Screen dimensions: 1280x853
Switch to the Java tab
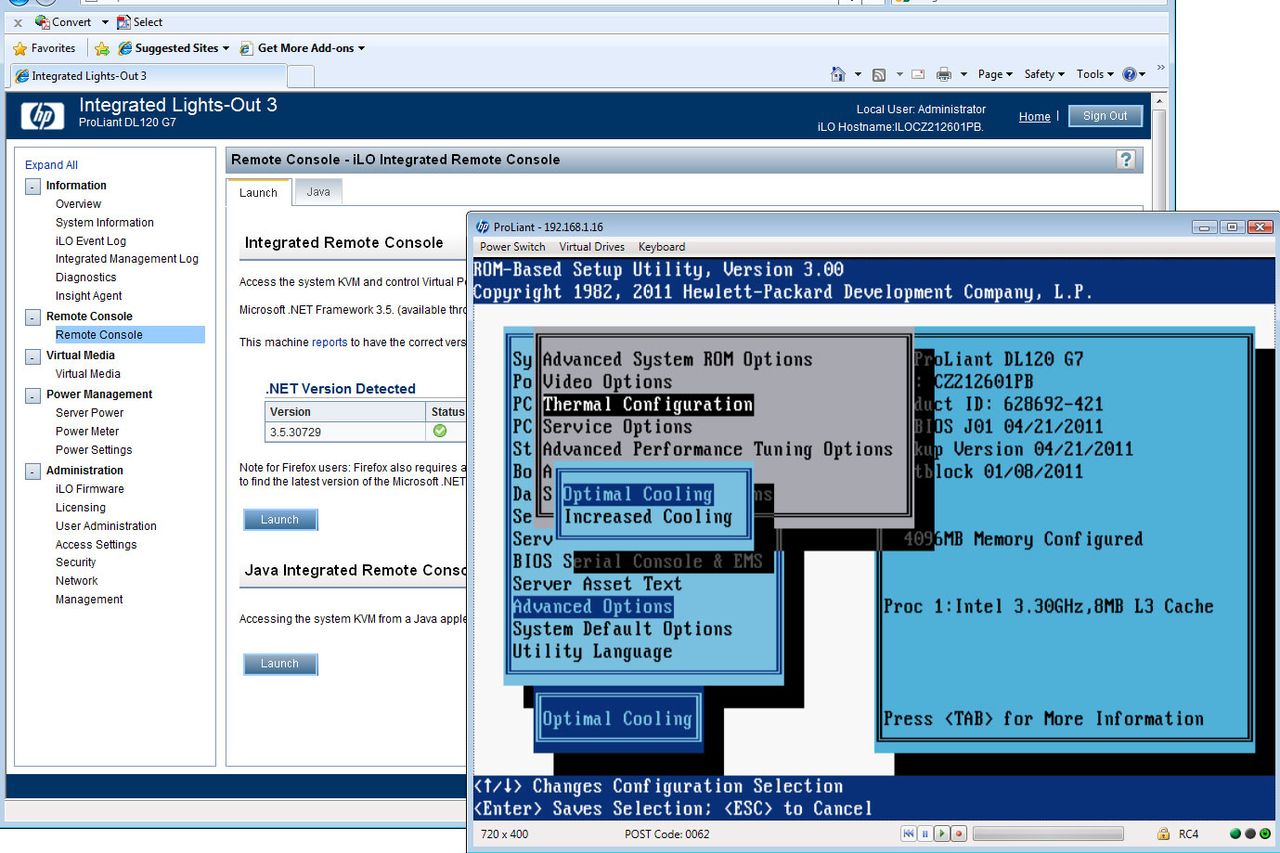(318, 192)
